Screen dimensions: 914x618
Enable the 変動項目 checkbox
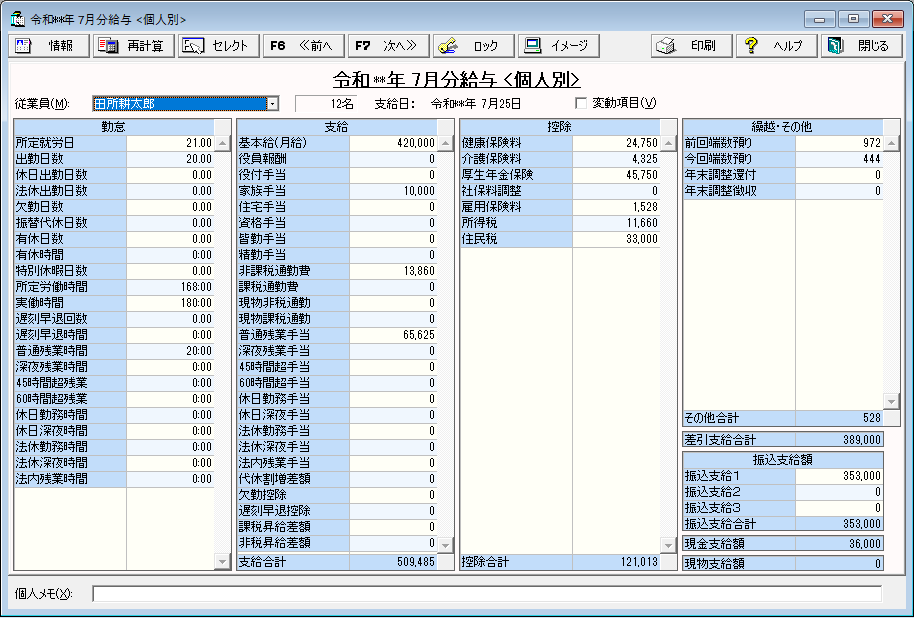(582, 103)
